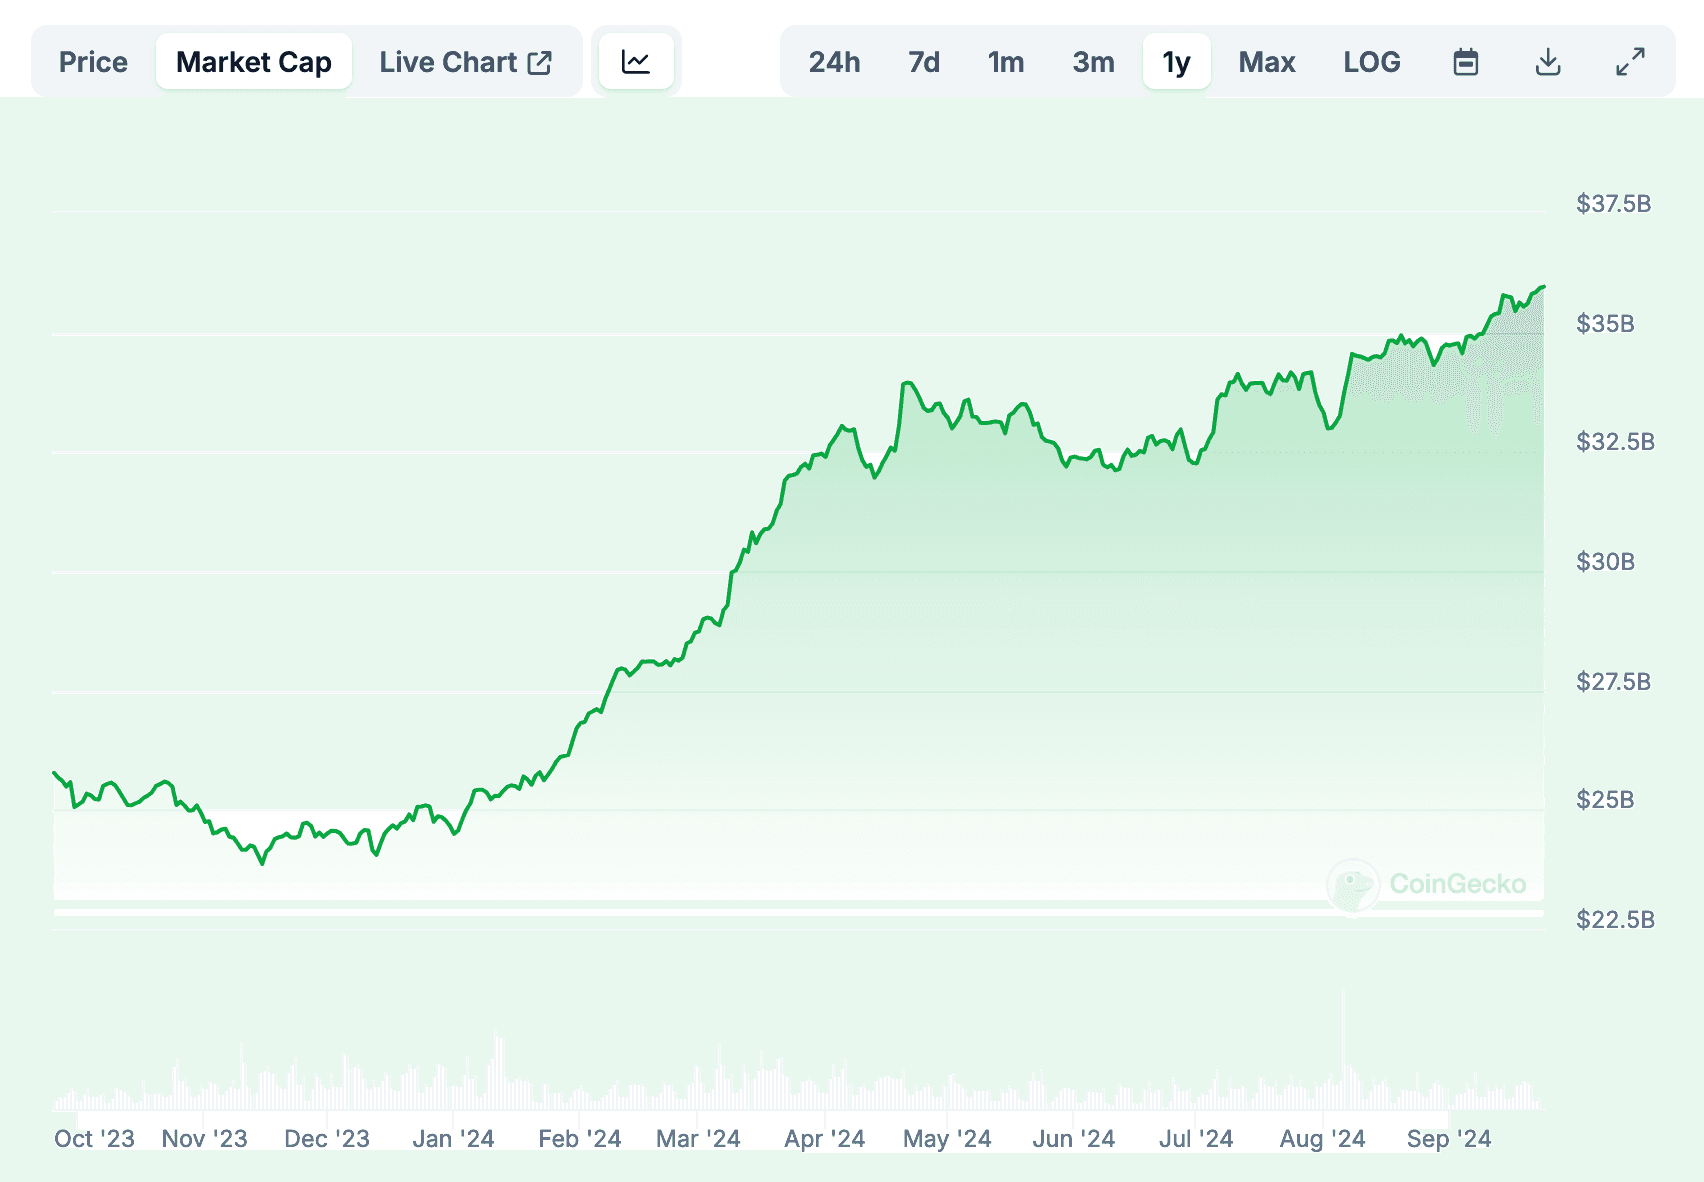Click the Jan '24 axis label
The height and width of the screenshot is (1182, 1704).
(453, 1139)
